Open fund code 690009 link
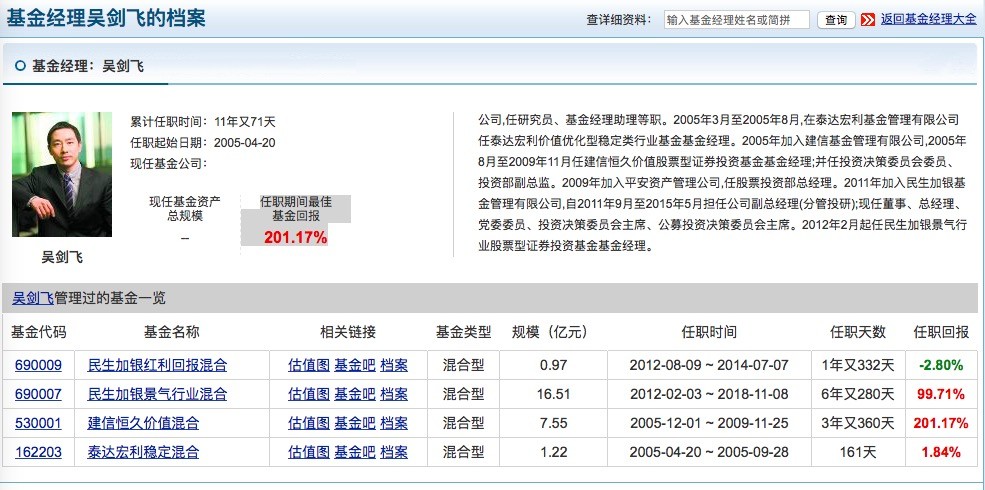The image size is (985, 490). [38, 365]
